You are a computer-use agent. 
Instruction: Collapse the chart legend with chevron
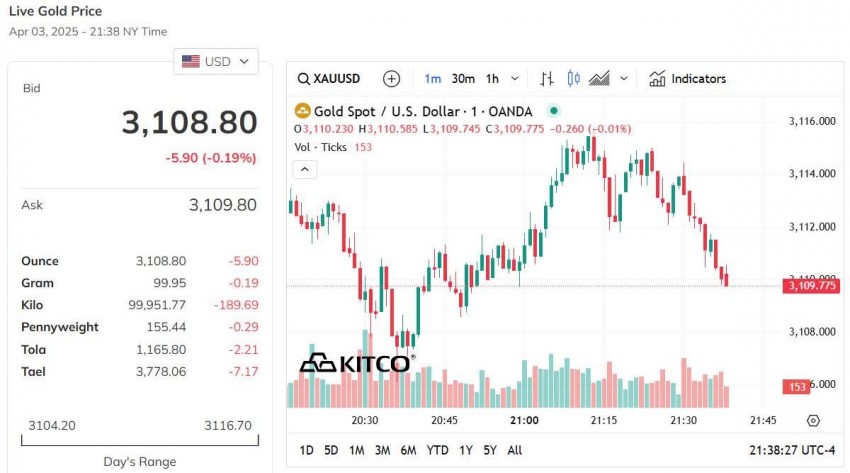tap(304, 169)
